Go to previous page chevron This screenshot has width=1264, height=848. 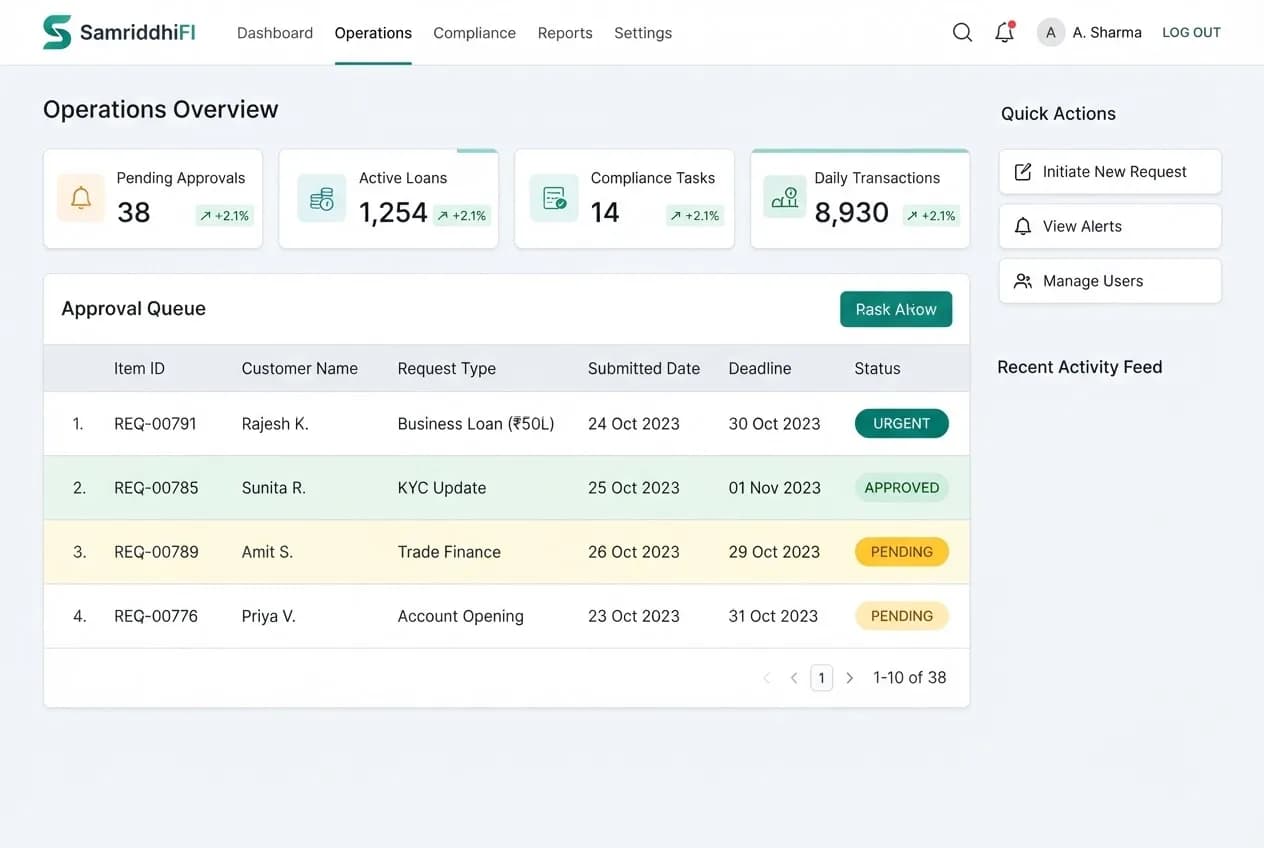tap(794, 678)
